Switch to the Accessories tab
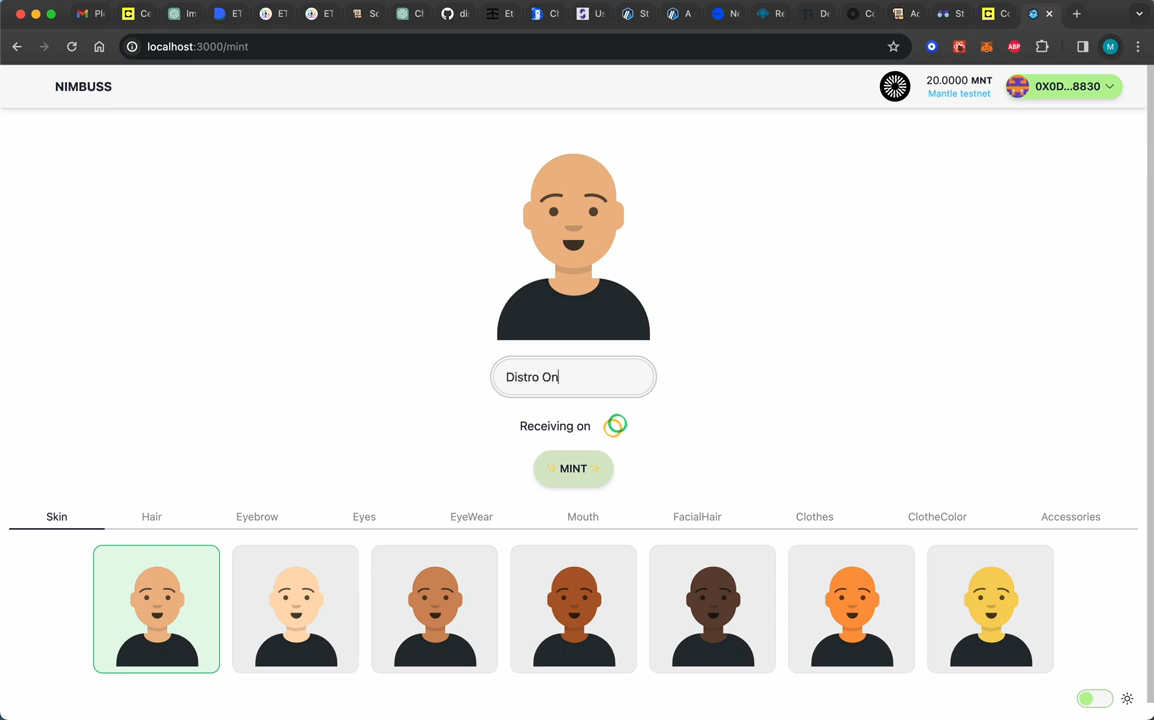 pos(1071,517)
